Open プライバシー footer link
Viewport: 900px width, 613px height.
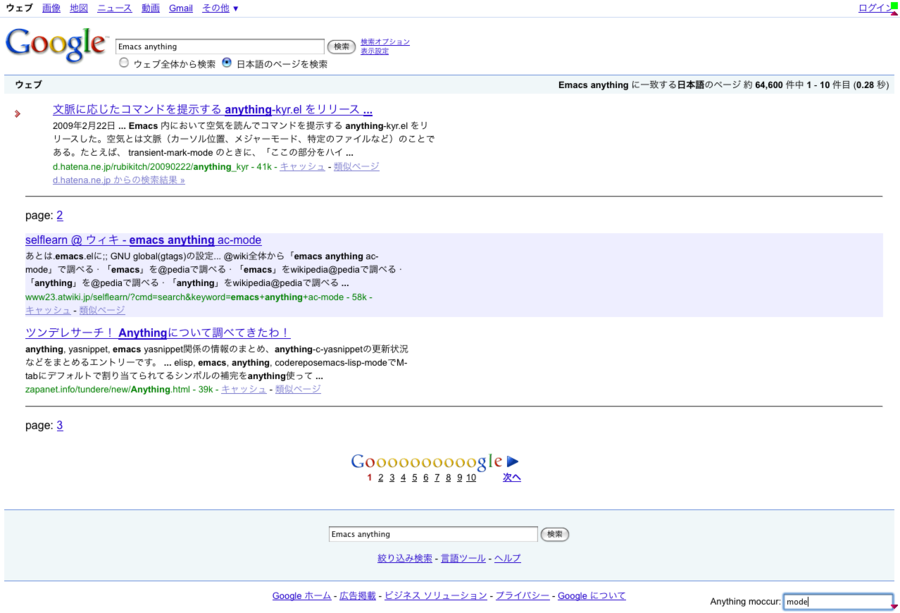522,596
